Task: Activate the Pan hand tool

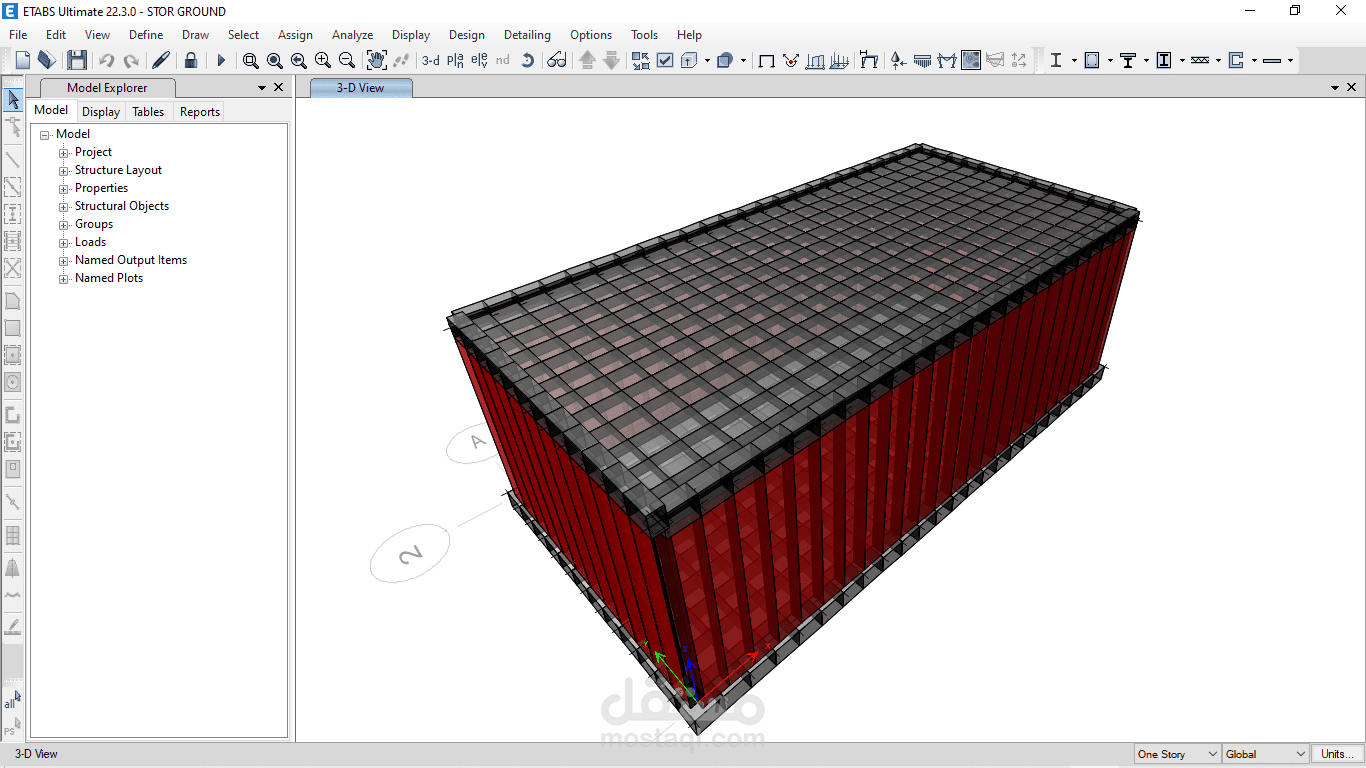Action: point(377,60)
